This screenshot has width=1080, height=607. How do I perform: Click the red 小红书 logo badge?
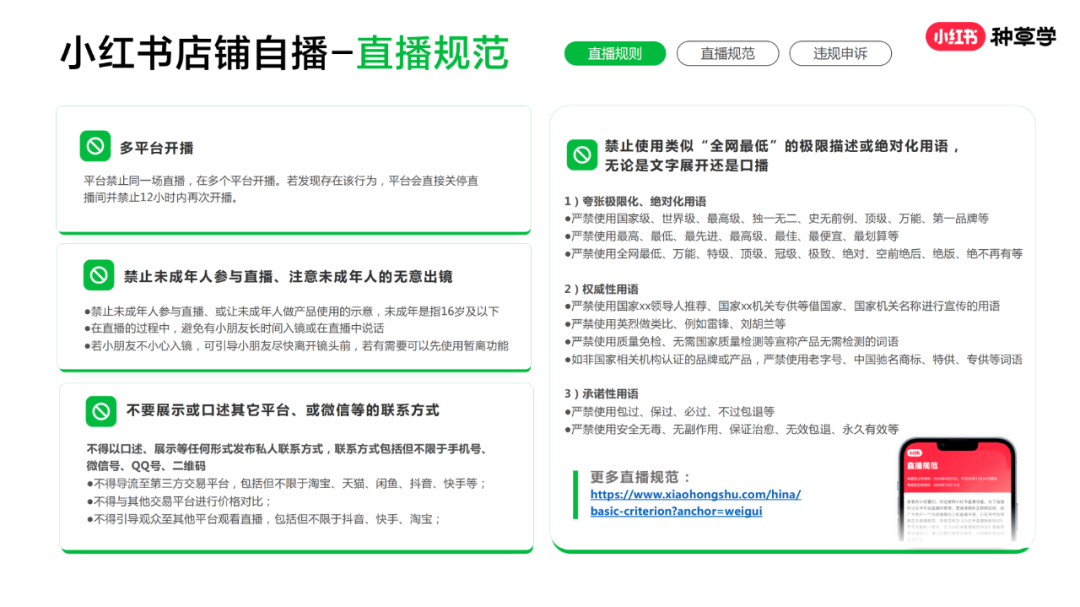tap(955, 37)
